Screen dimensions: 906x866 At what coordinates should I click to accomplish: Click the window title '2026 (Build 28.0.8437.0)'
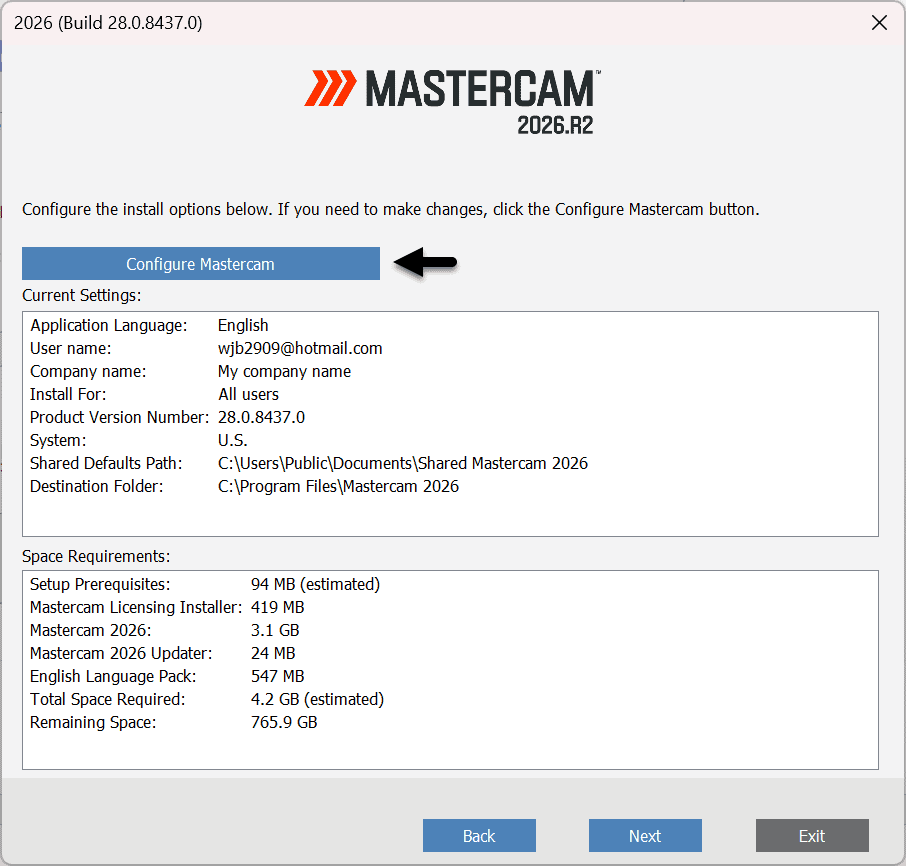coord(108,23)
